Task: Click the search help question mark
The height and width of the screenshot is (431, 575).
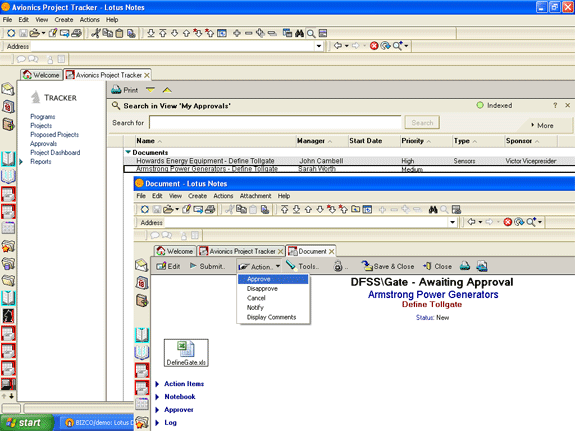Action: click(555, 105)
